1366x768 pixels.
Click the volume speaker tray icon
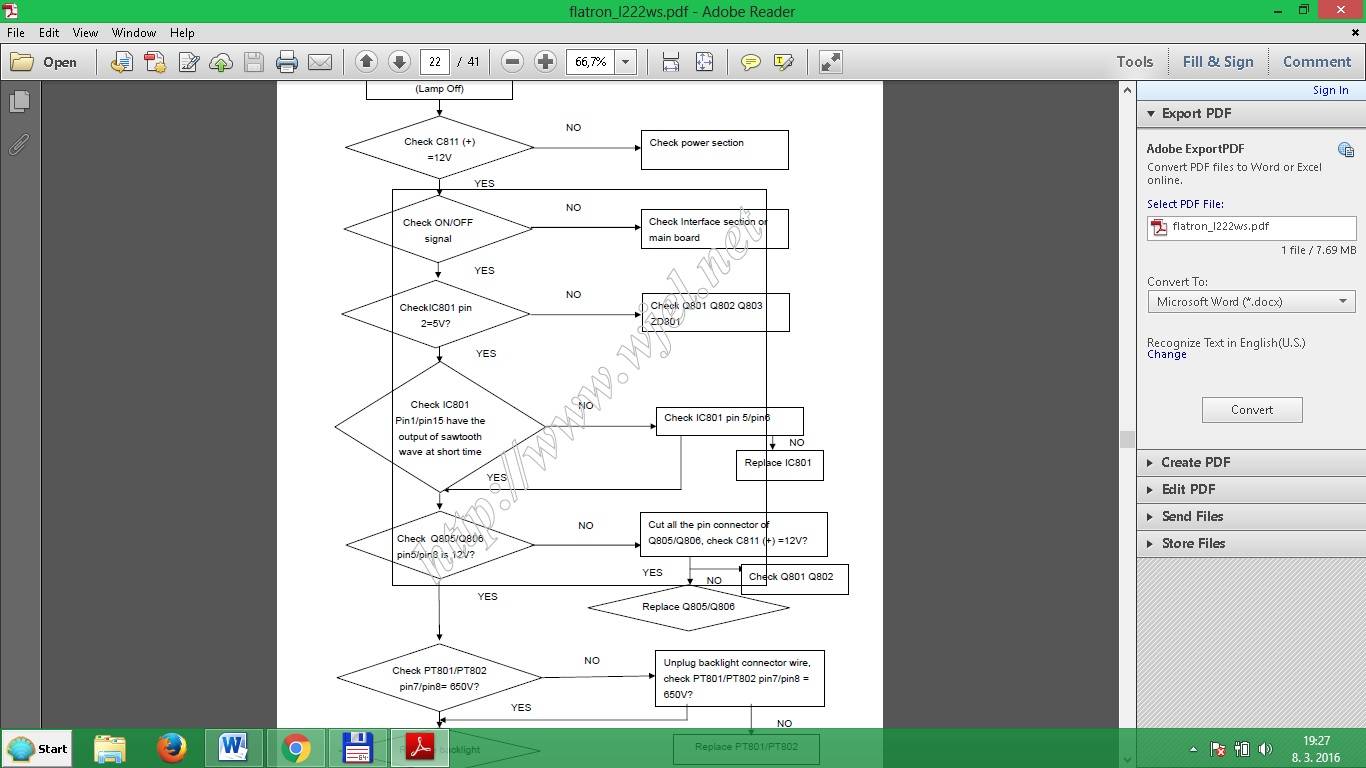tap(1265, 748)
